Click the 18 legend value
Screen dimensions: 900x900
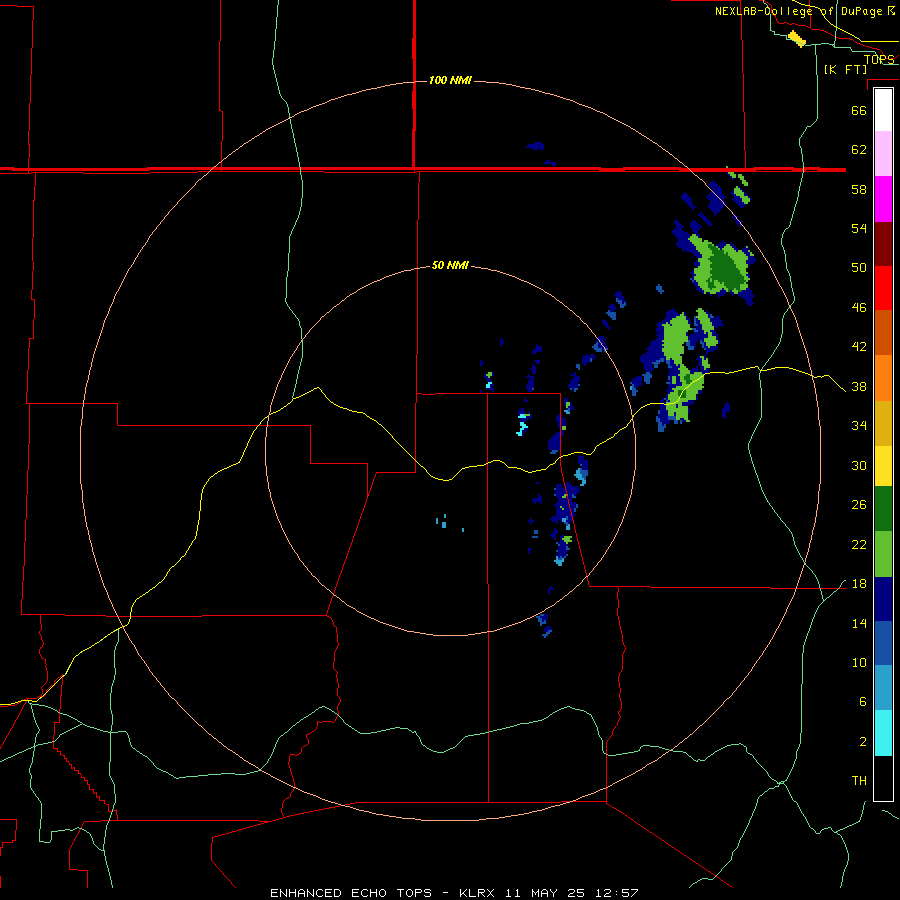(859, 584)
